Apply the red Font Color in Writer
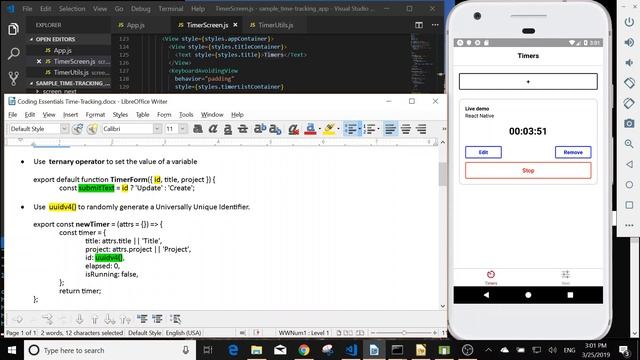 click(x=310, y=129)
